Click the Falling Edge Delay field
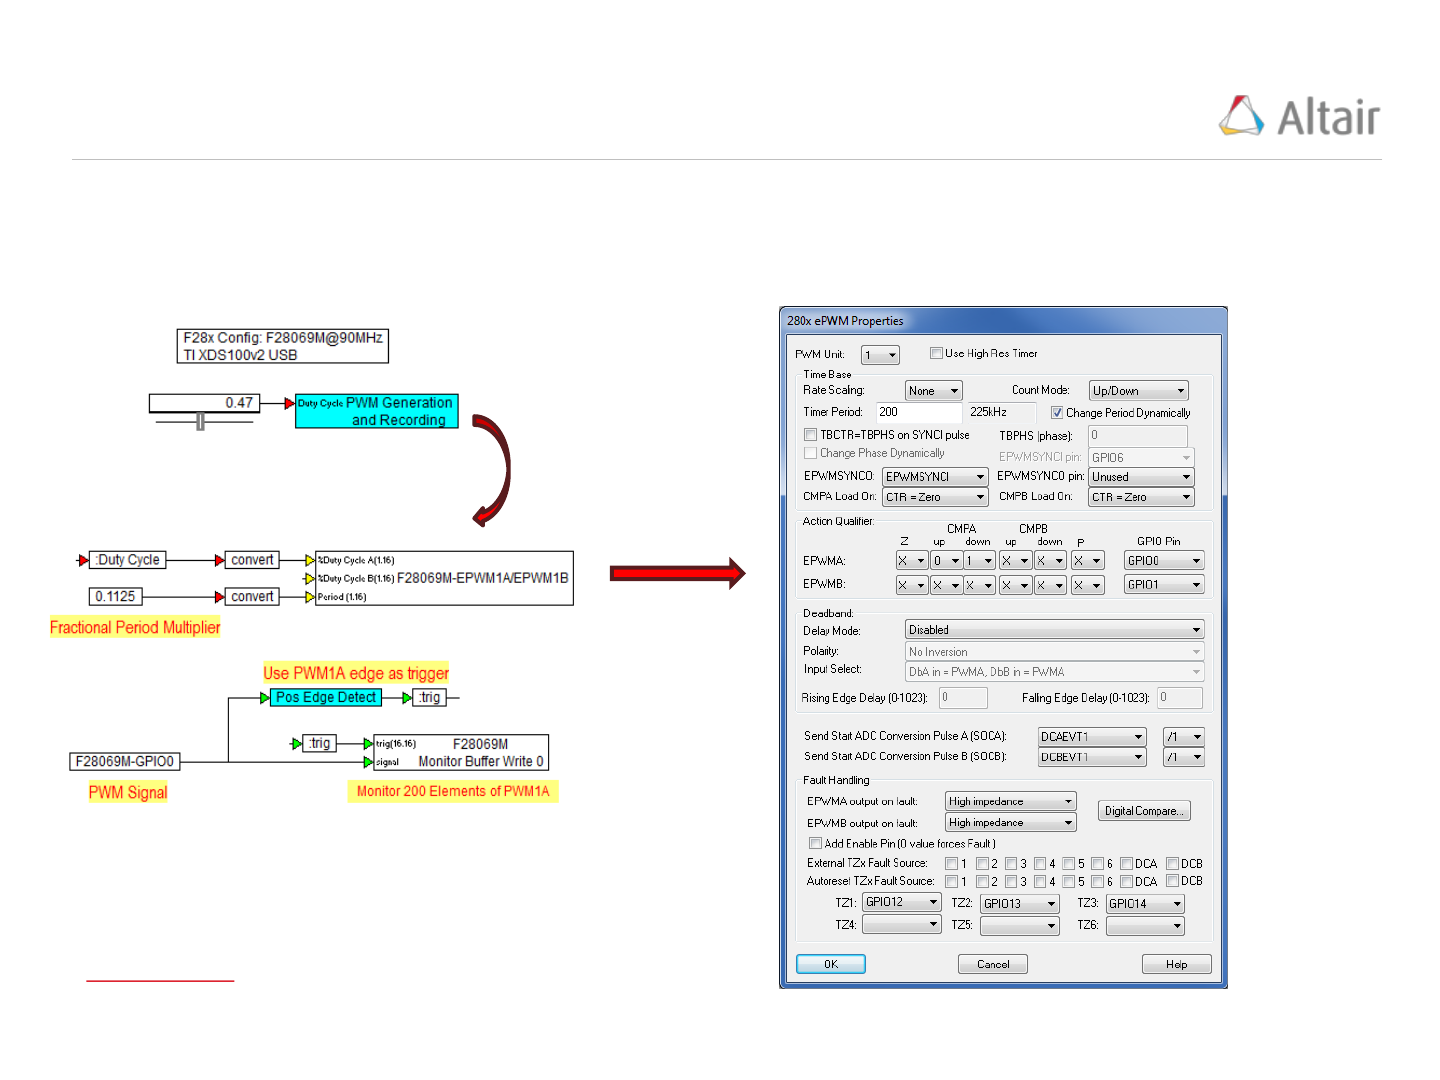 click(1180, 697)
